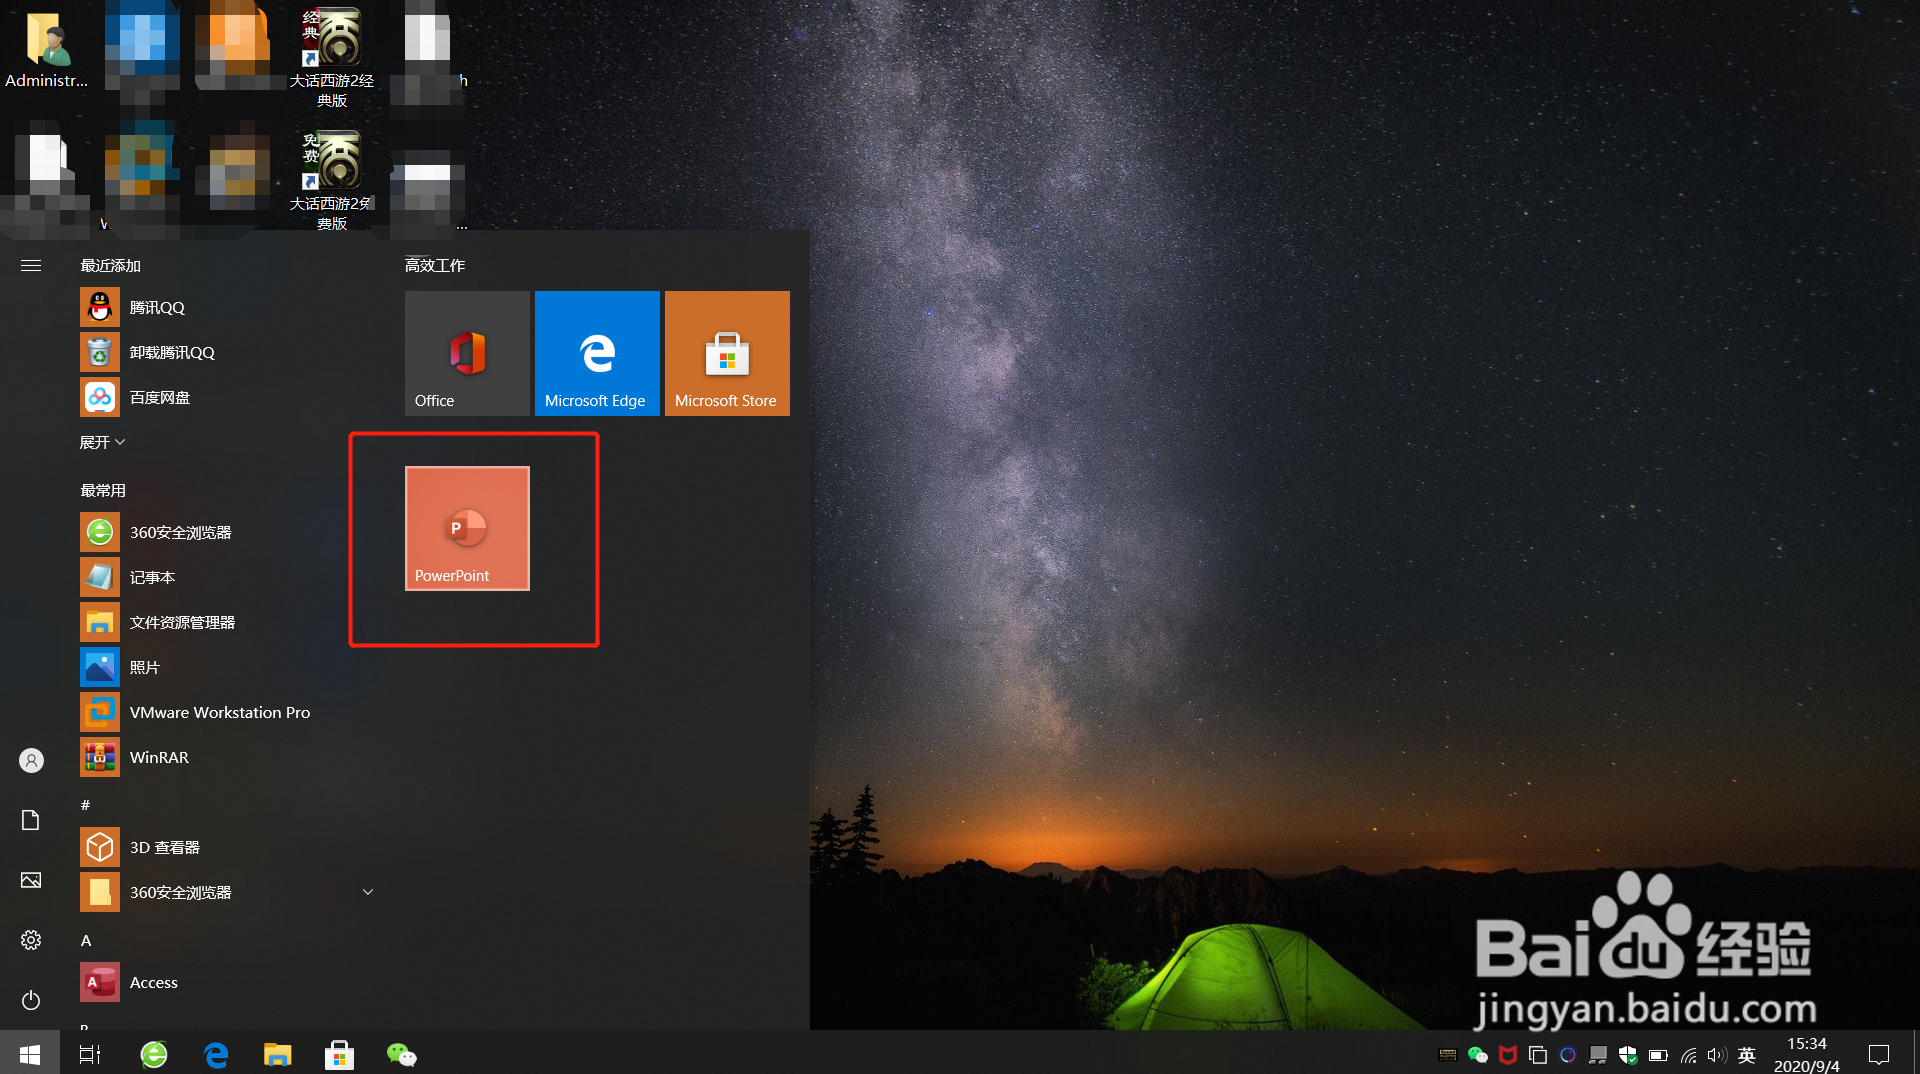The height and width of the screenshot is (1074, 1920).
Task: Open the clock showing 15:34
Action: pos(1806,1055)
